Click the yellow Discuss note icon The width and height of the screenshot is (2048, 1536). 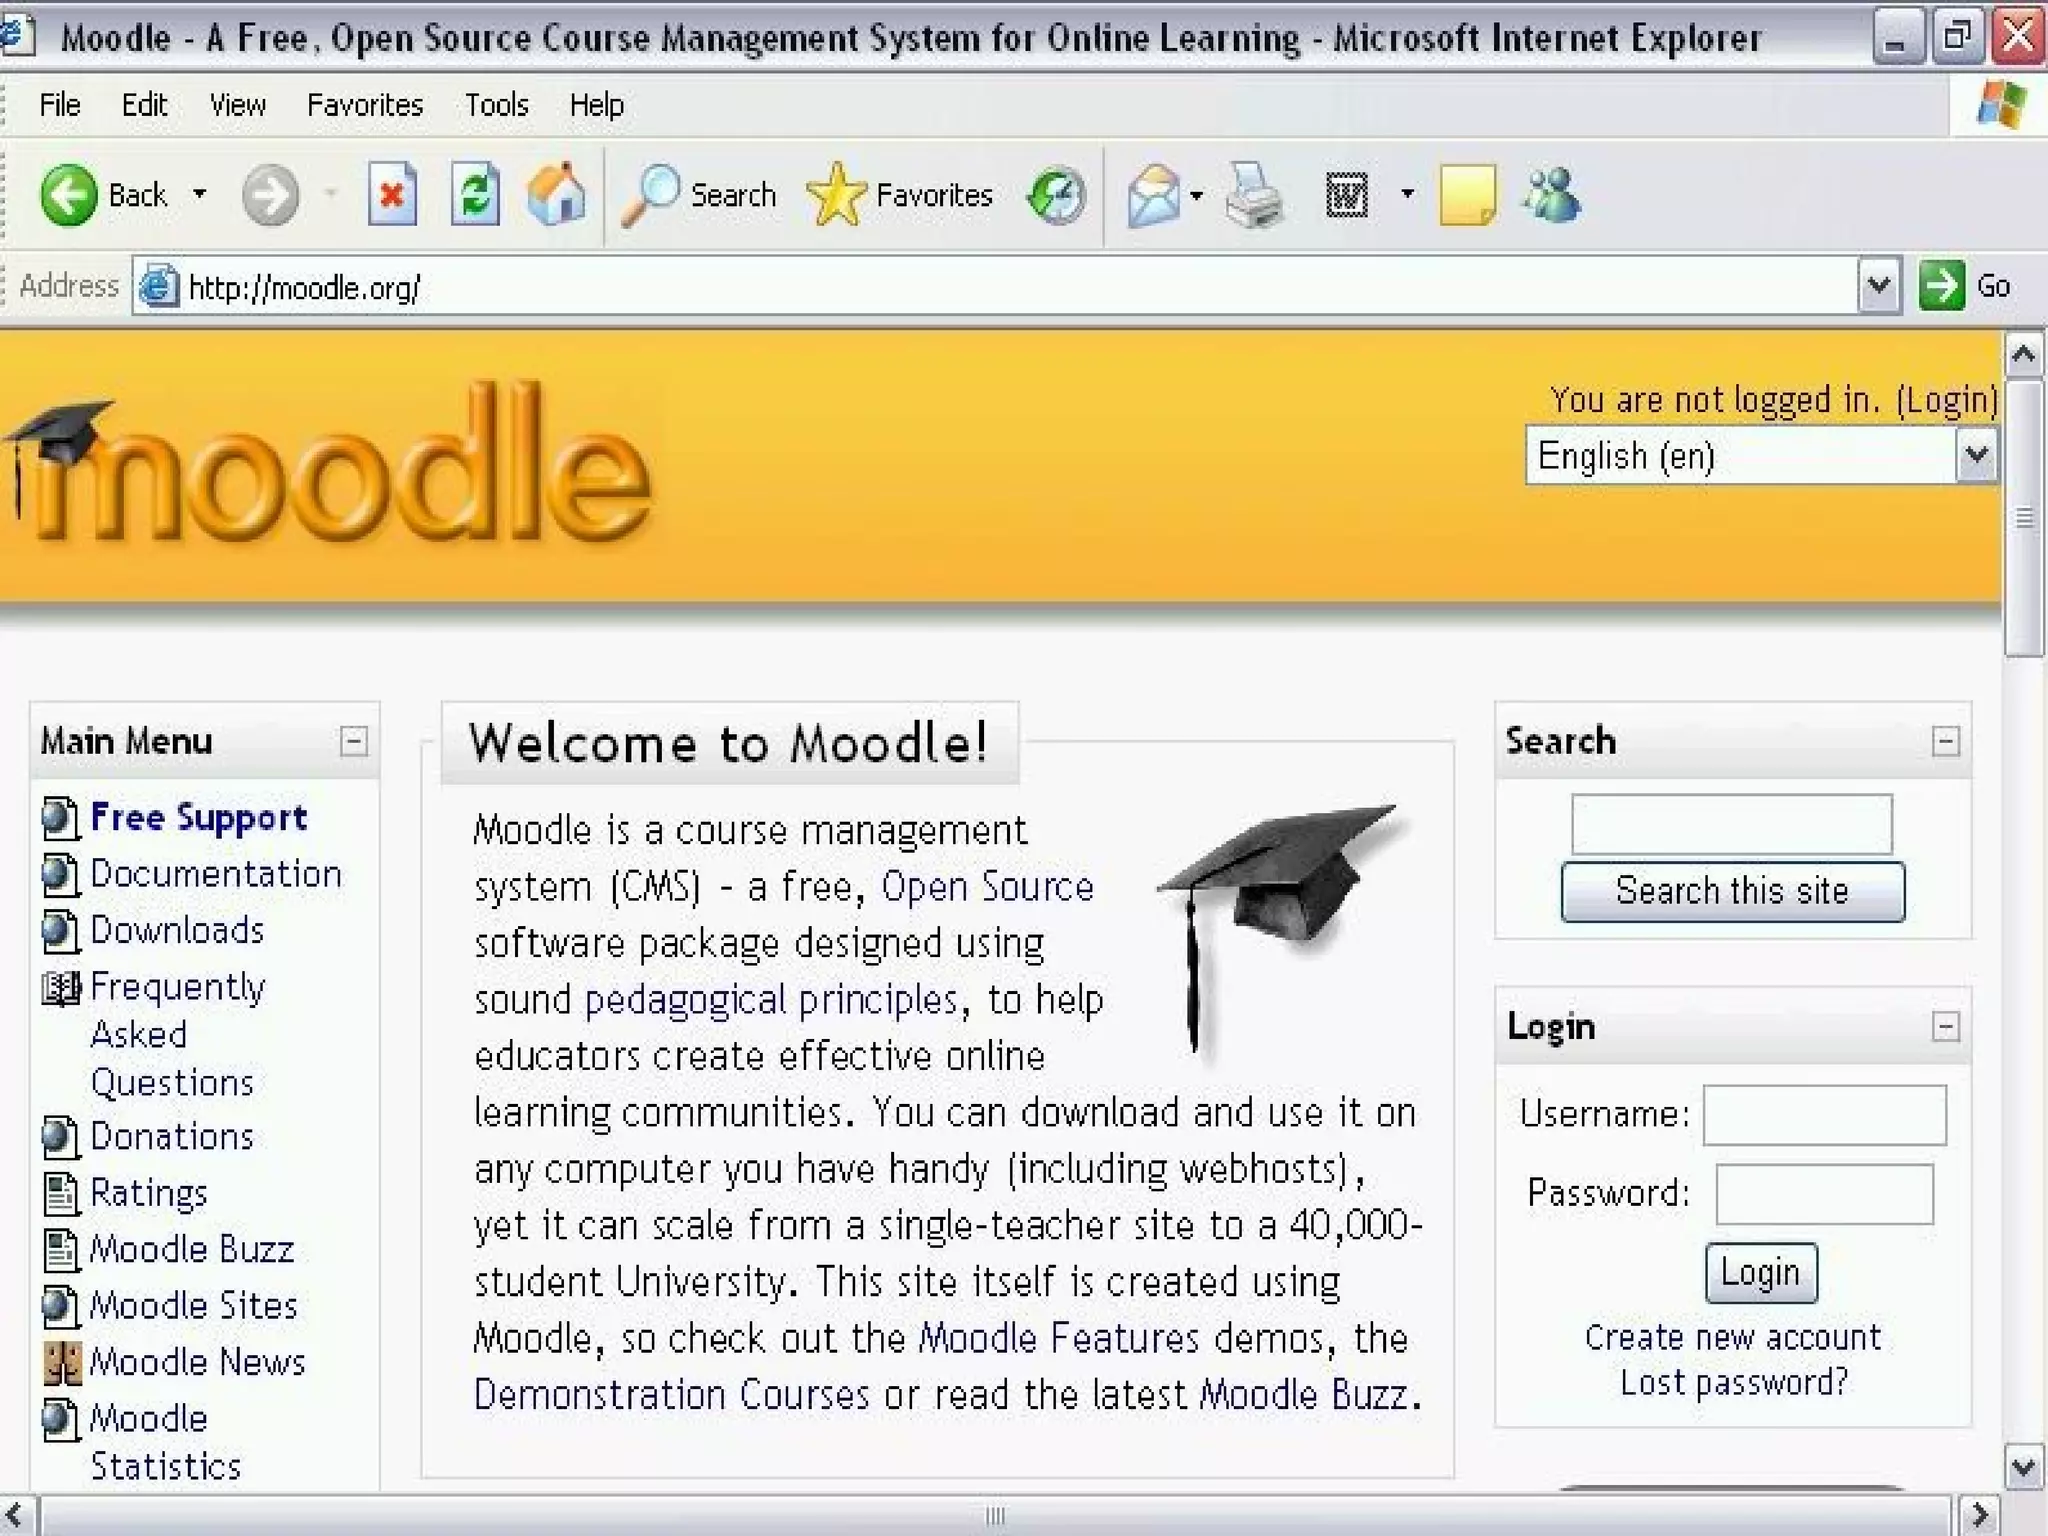pyautogui.click(x=1467, y=195)
